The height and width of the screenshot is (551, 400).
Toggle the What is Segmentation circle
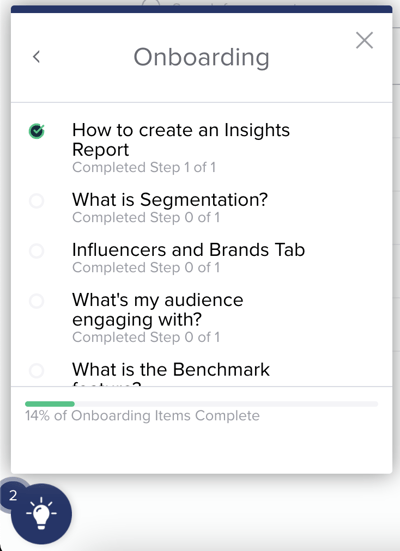pos(37,201)
